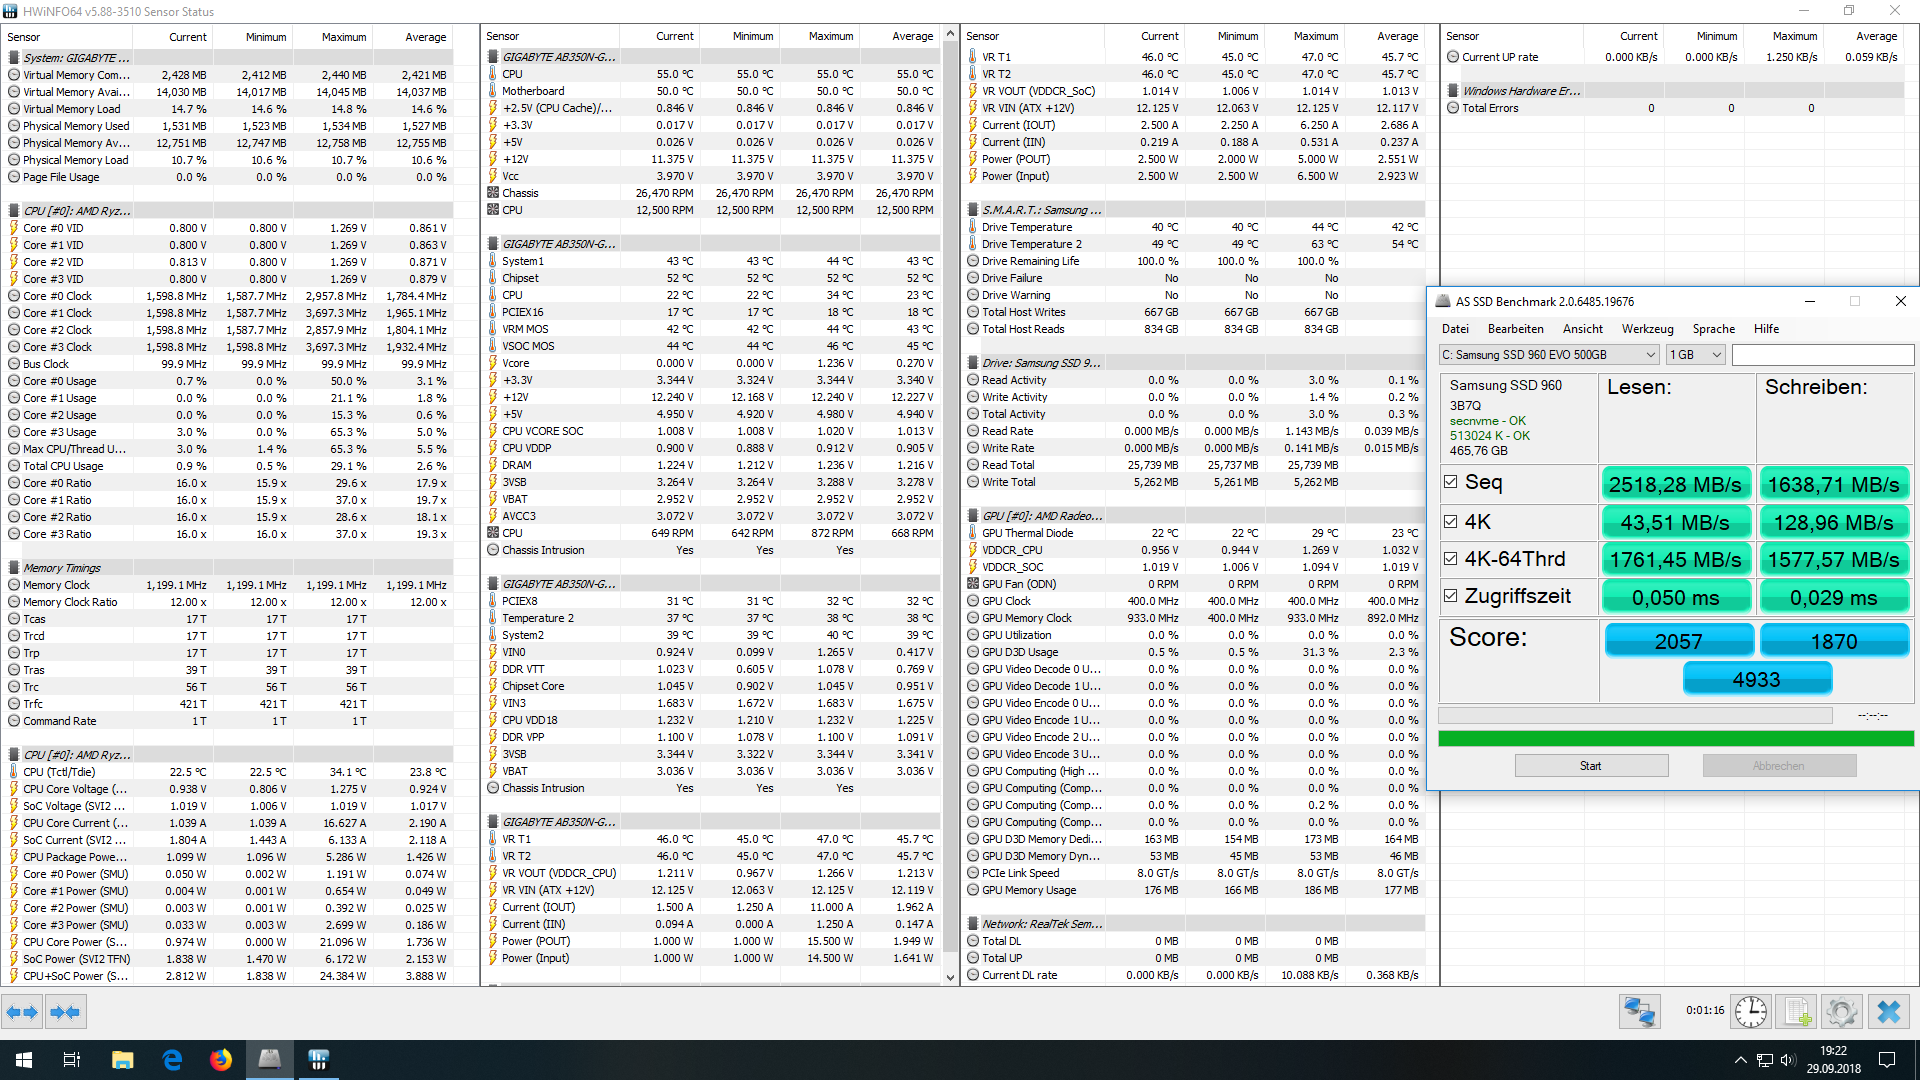This screenshot has width=1920, height=1080.
Task: Launch Firefox from the taskbar
Action: tap(220, 1059)
